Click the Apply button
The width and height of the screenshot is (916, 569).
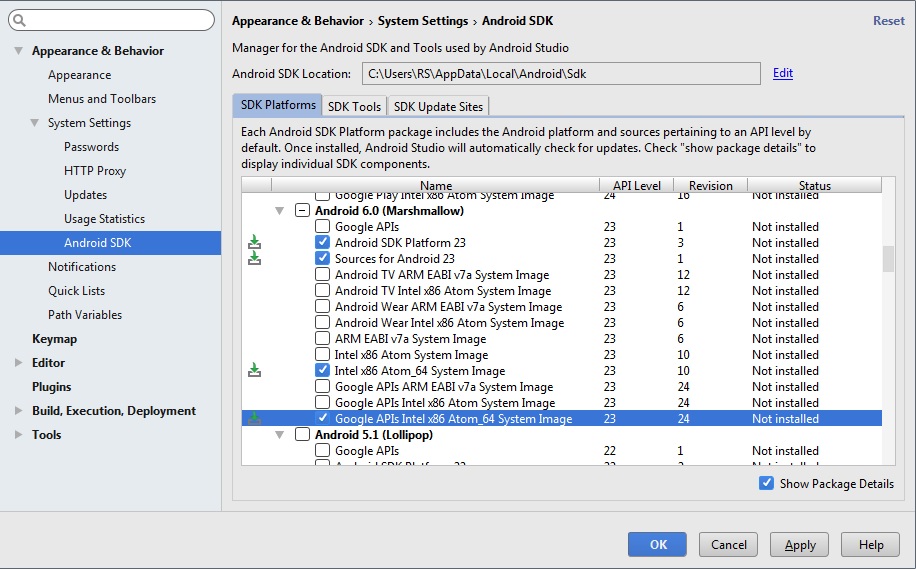click(x=800, y=544)
